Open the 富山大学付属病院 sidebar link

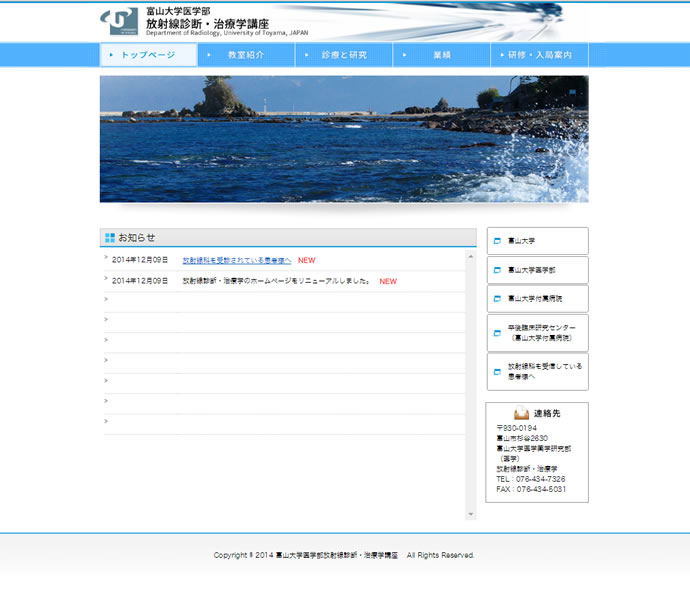tap(538, 298)
